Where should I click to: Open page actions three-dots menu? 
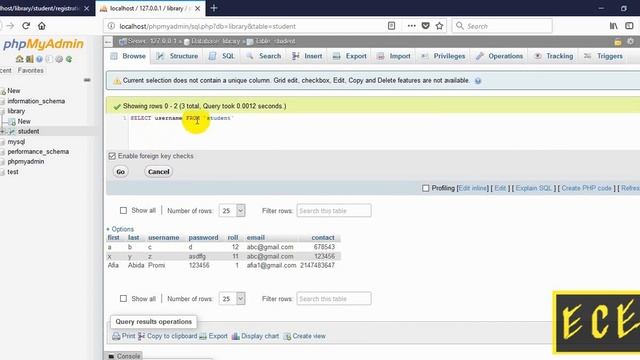[411, 26]
